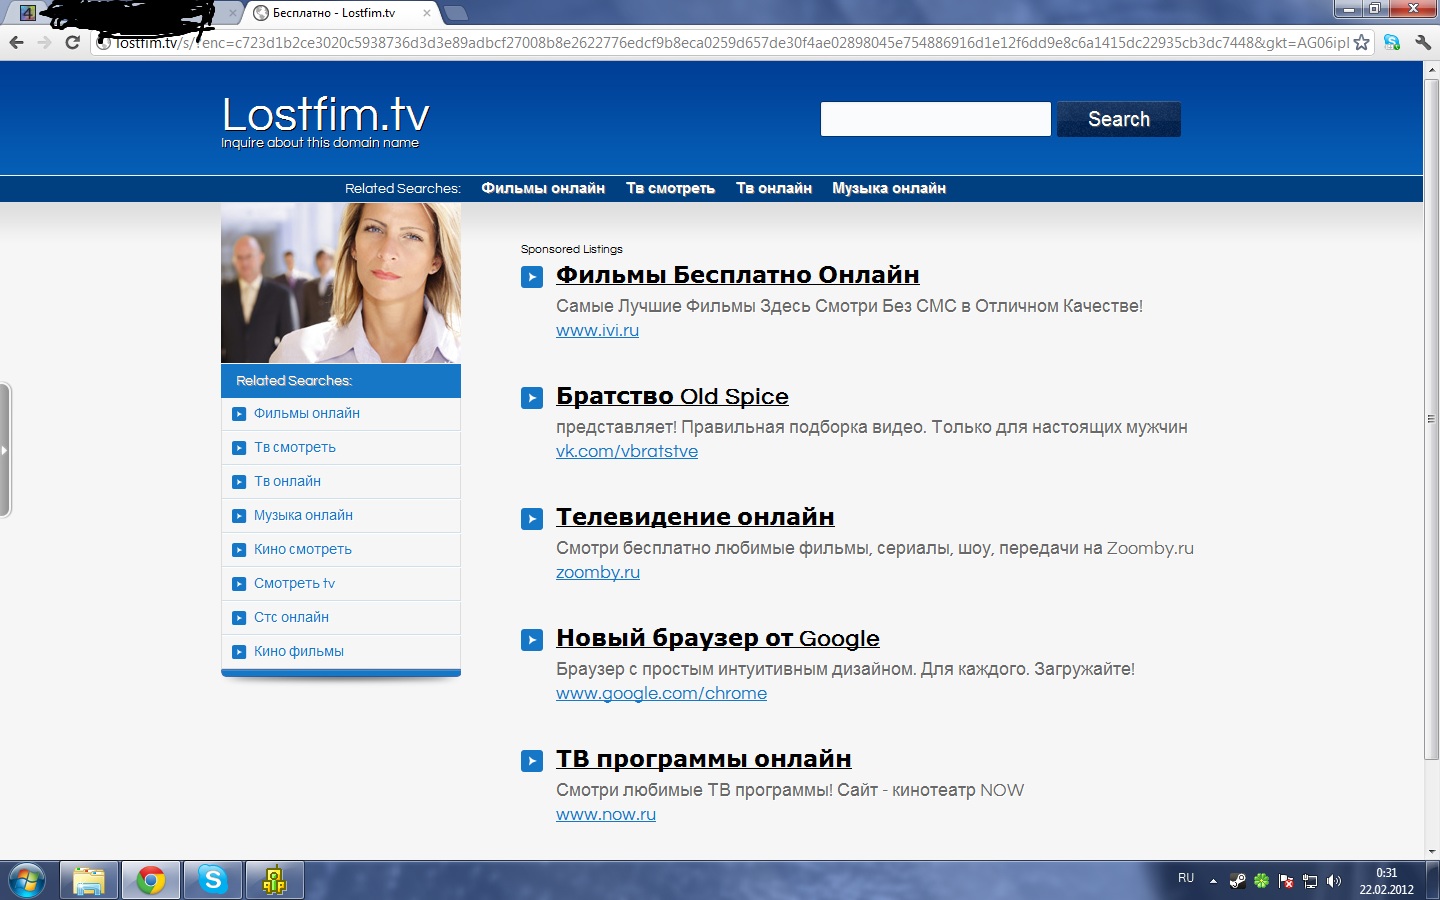Open vk.com/vbratstve link

(x=627, y=451)
